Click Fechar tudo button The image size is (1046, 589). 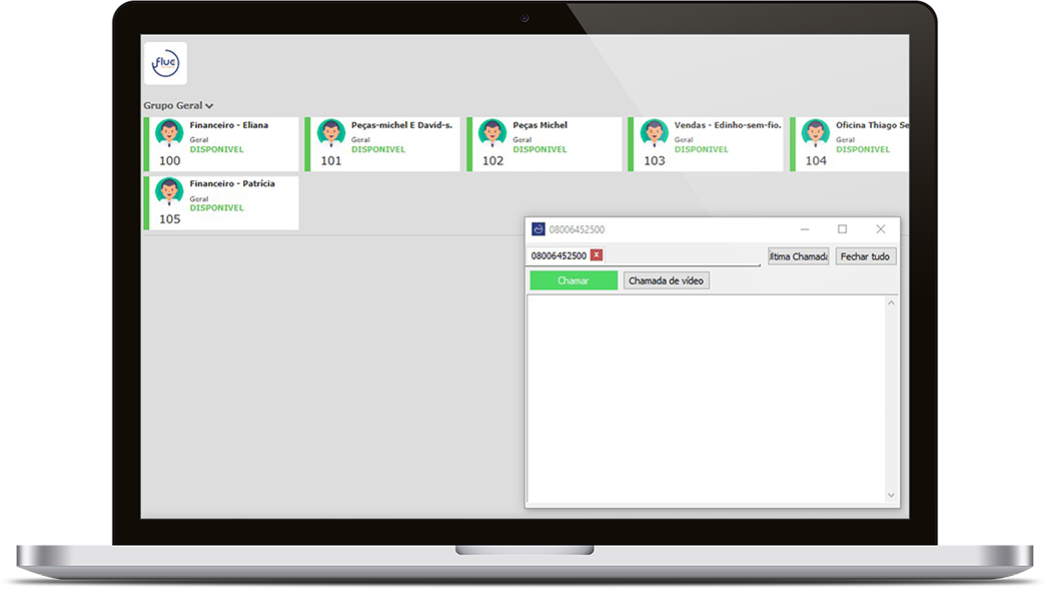tap(865, 256)
